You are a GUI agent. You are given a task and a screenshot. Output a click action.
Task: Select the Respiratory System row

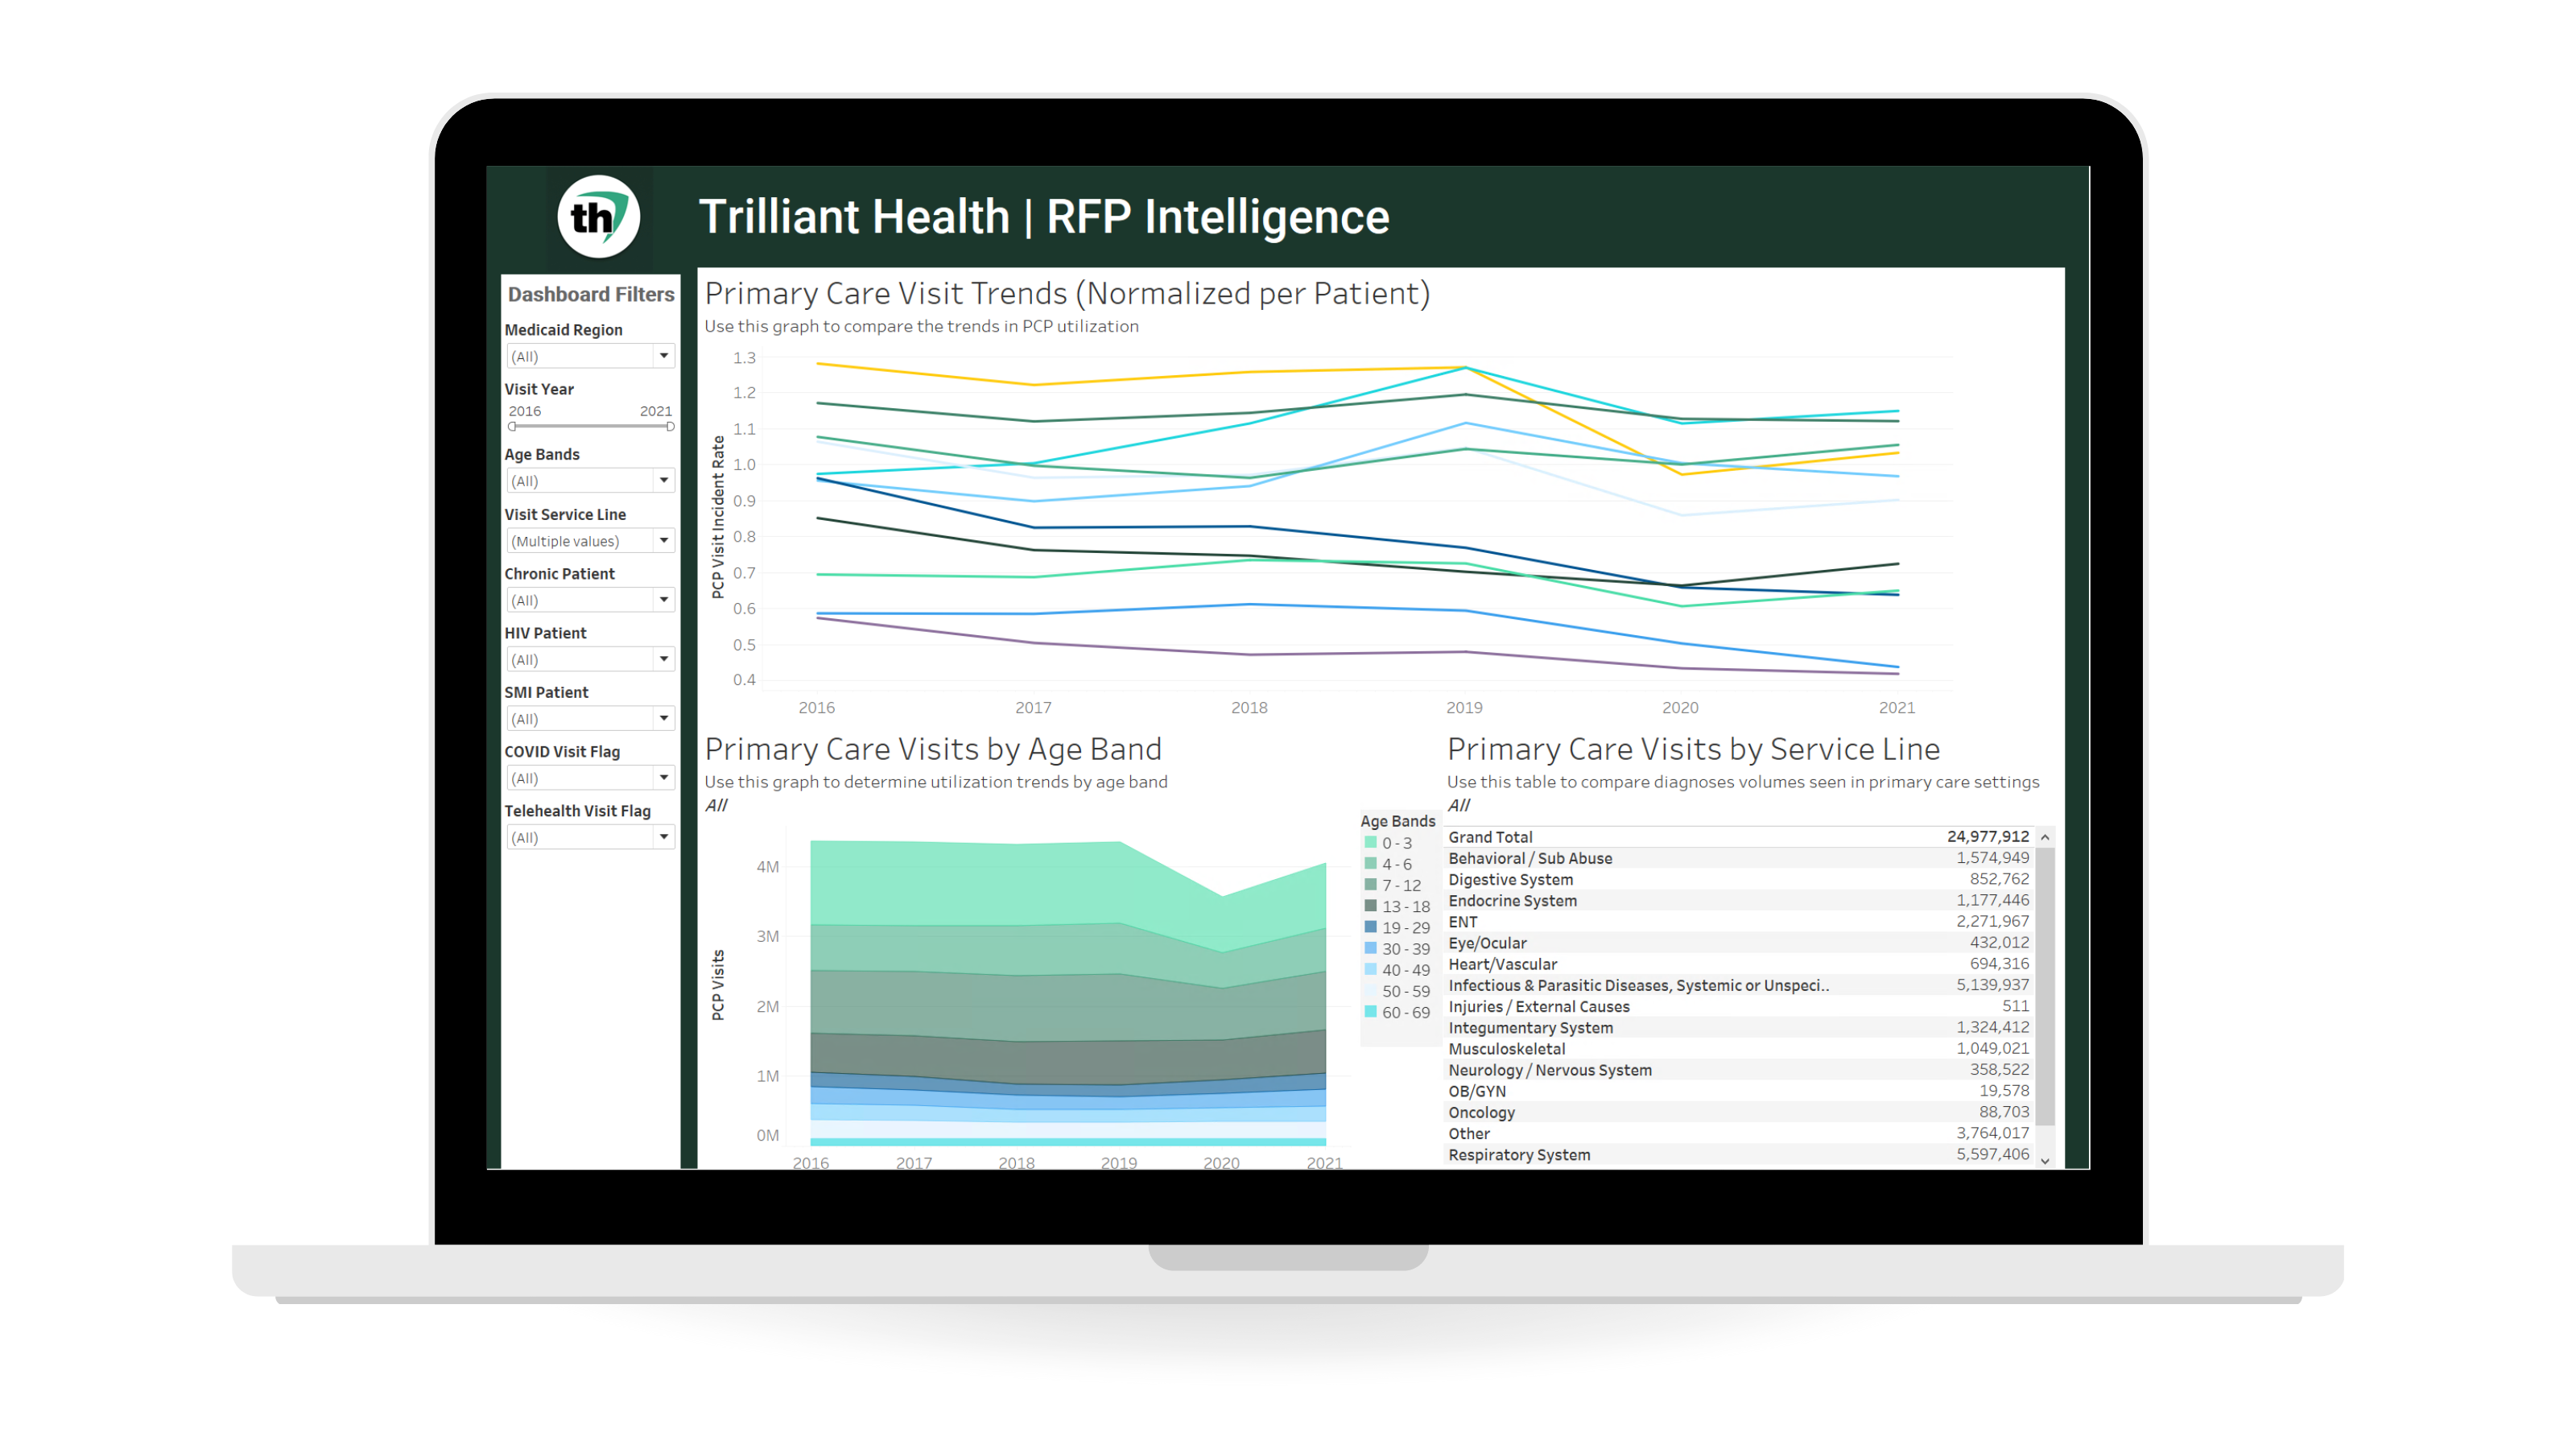click(1740, 1154)
